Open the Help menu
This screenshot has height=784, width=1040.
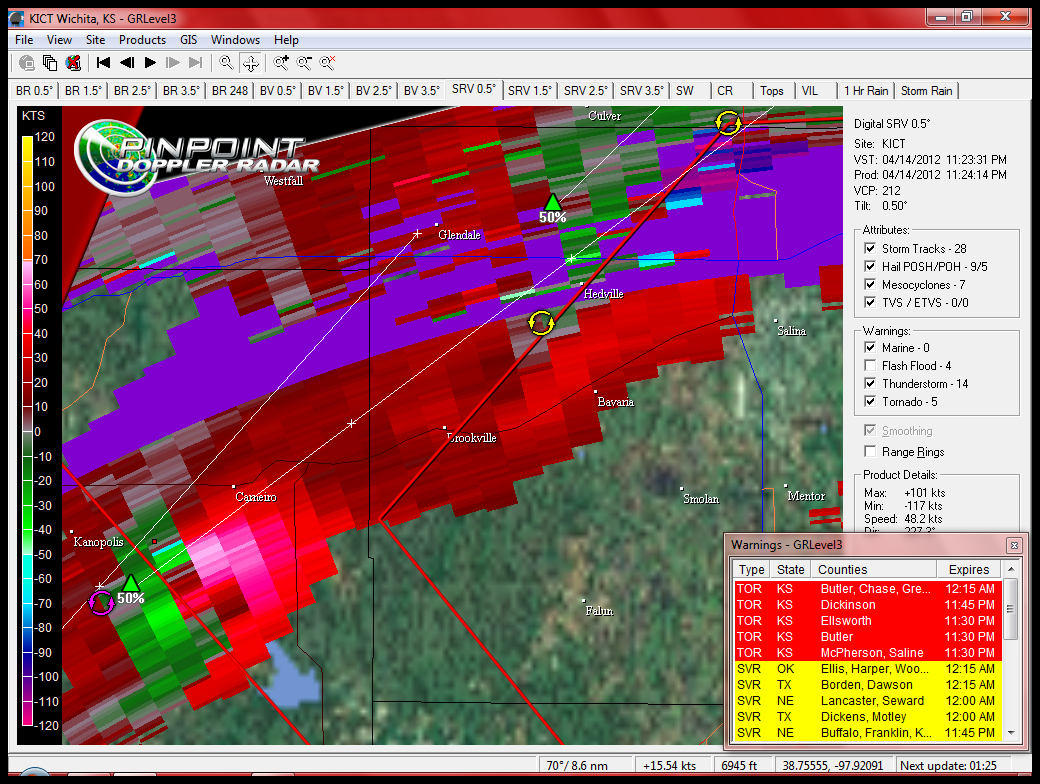(x=287, y=40)
